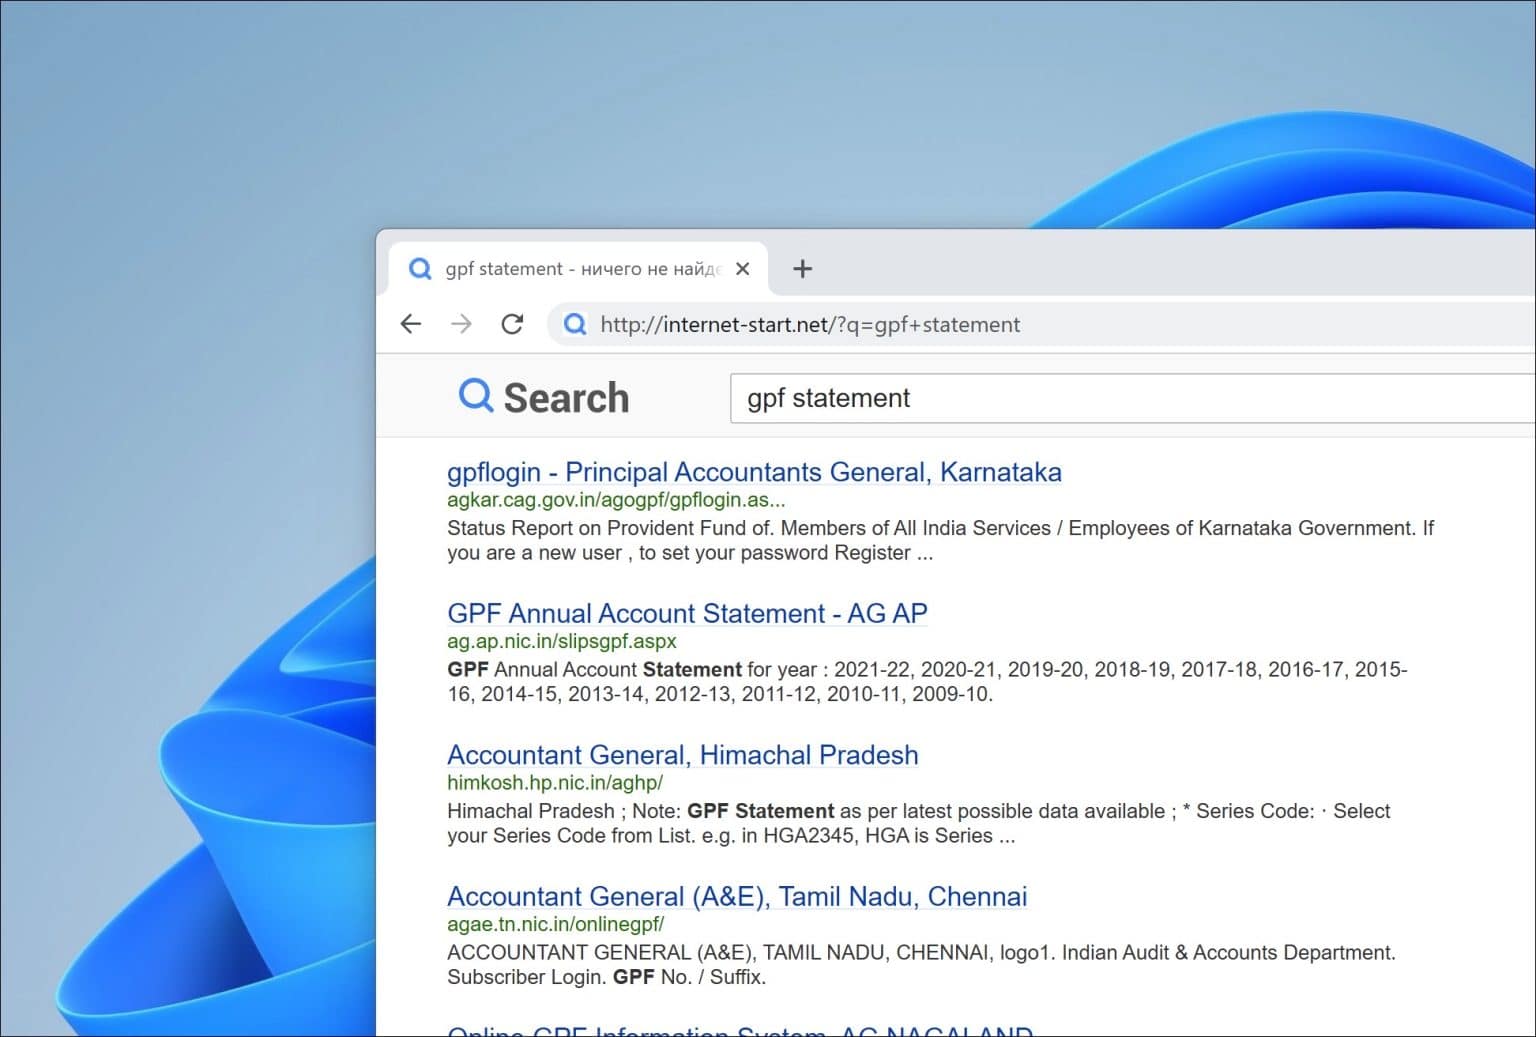Click the magnifier icon in the address bar
The image size is (1536, 1037).
[575, 325]
